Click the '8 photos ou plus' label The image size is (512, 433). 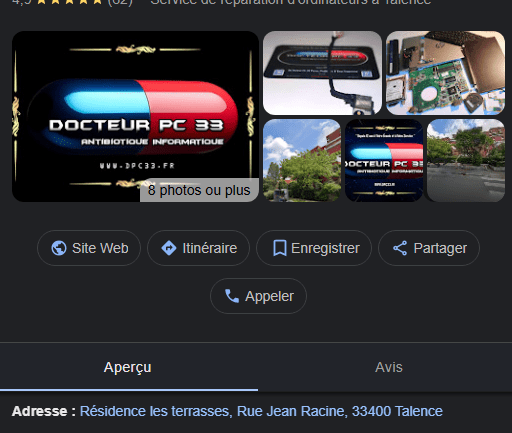(x=199, y=190)
